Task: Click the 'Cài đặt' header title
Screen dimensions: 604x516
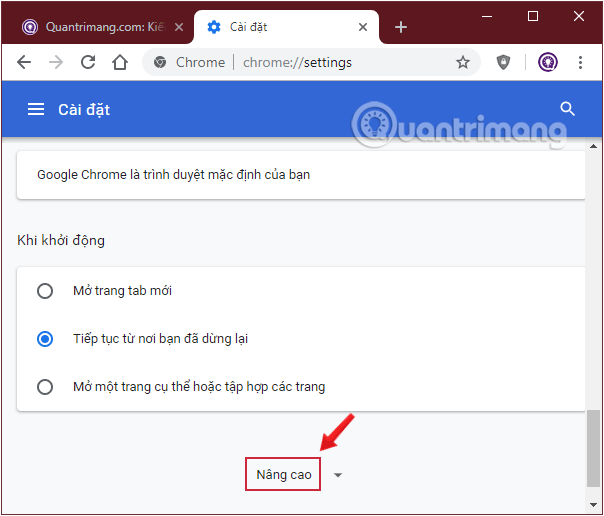Action: 84,110
